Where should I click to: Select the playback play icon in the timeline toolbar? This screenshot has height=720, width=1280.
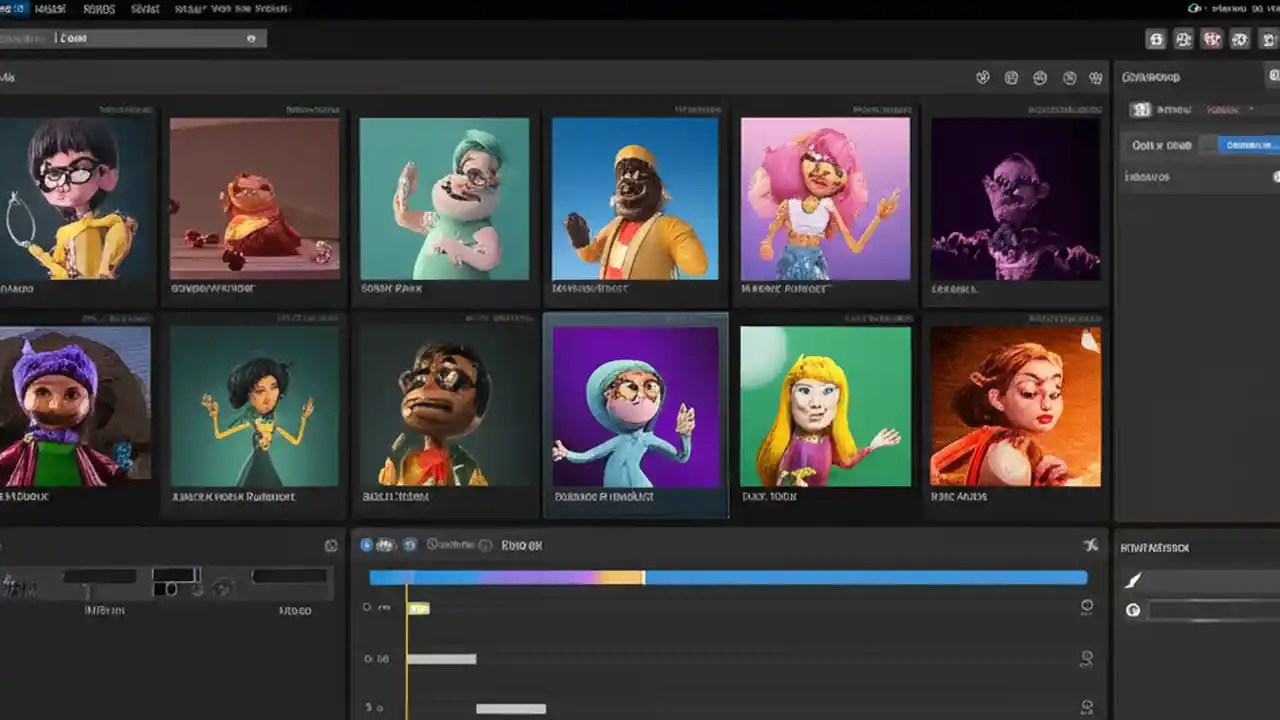pyautogui.click(x=366, y=545)
